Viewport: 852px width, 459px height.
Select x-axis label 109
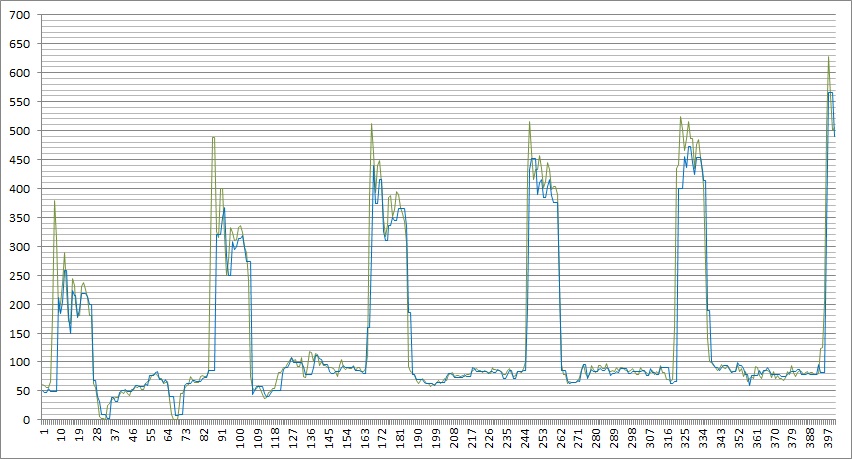[258, 438]
